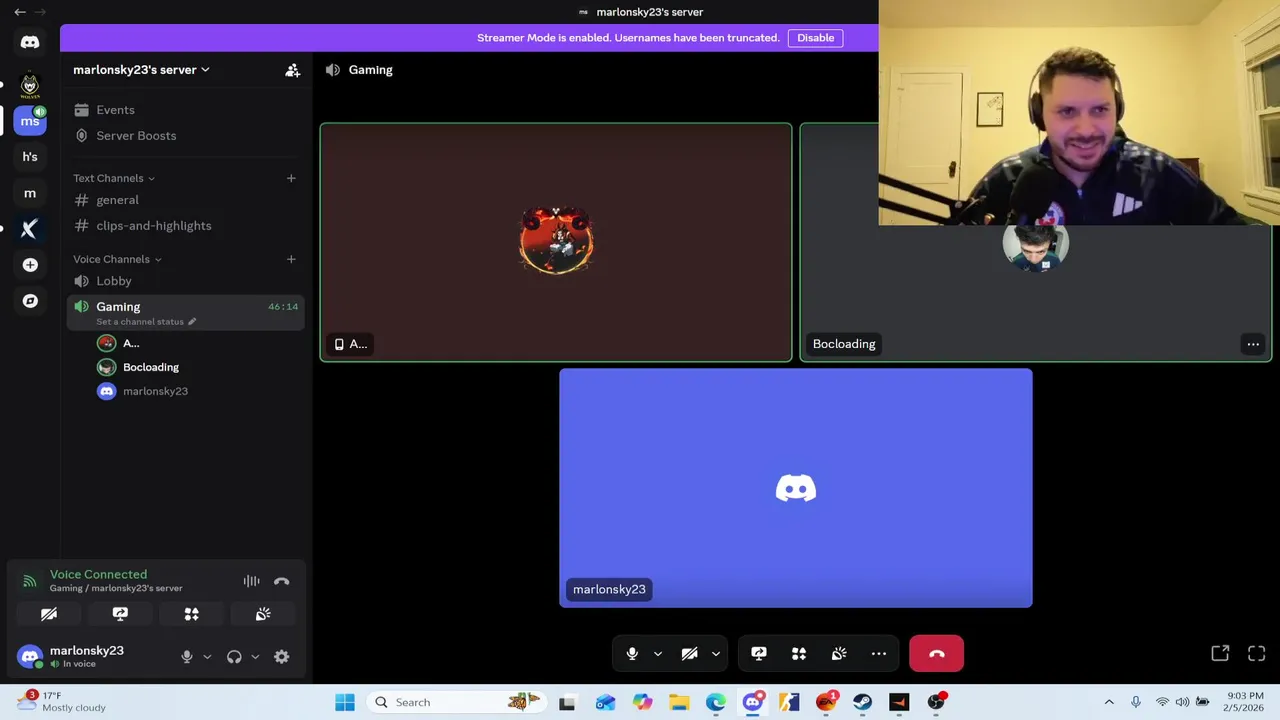This screenshot has width=1280, height=720.
Task: Open voice connection signal info icon
Action: 30,581
